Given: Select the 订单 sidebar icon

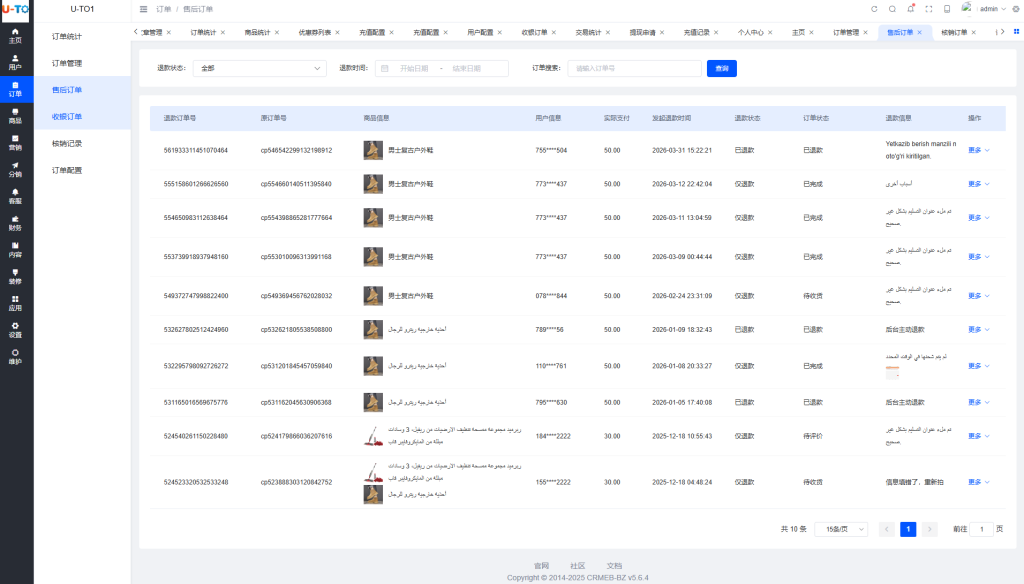Looking at the screenshot, I should point(15,89).
